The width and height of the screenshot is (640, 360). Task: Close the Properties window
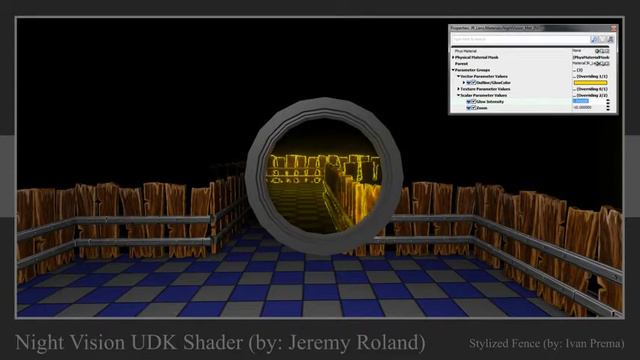[613, 28]
